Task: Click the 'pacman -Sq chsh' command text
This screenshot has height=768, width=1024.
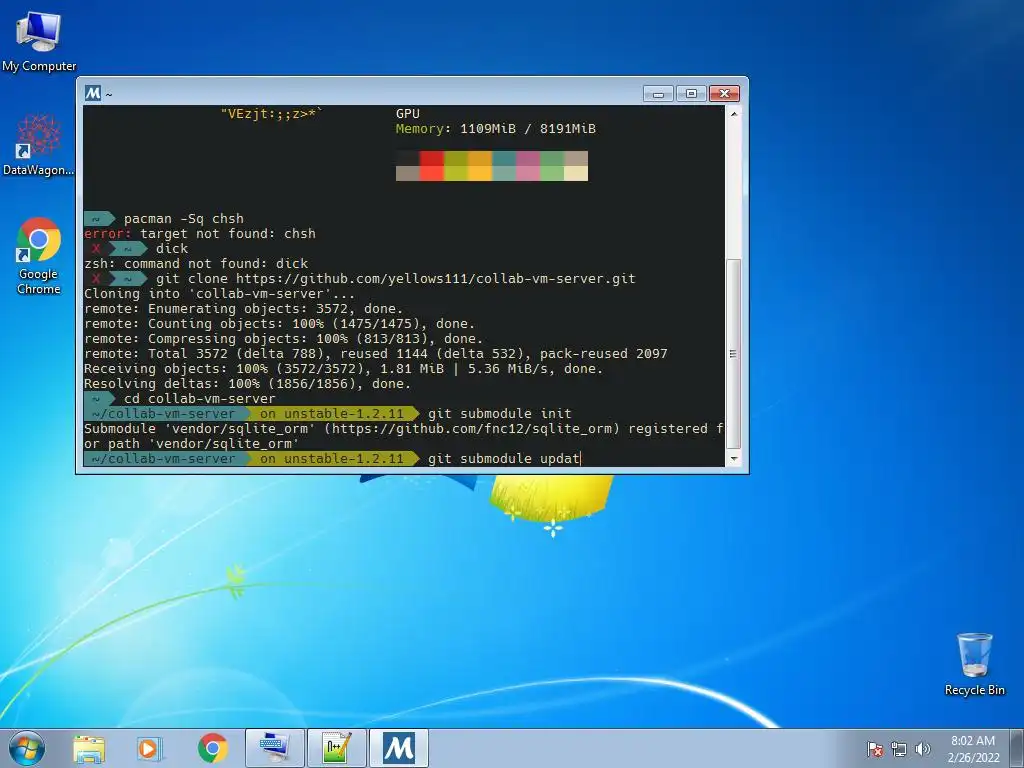Action: (184, 219)
